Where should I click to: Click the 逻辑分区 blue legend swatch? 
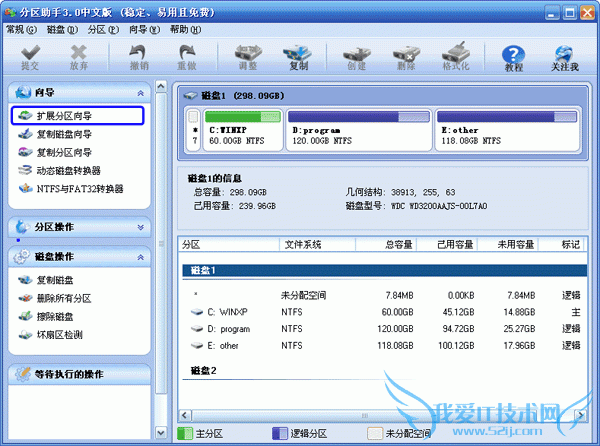280,433
